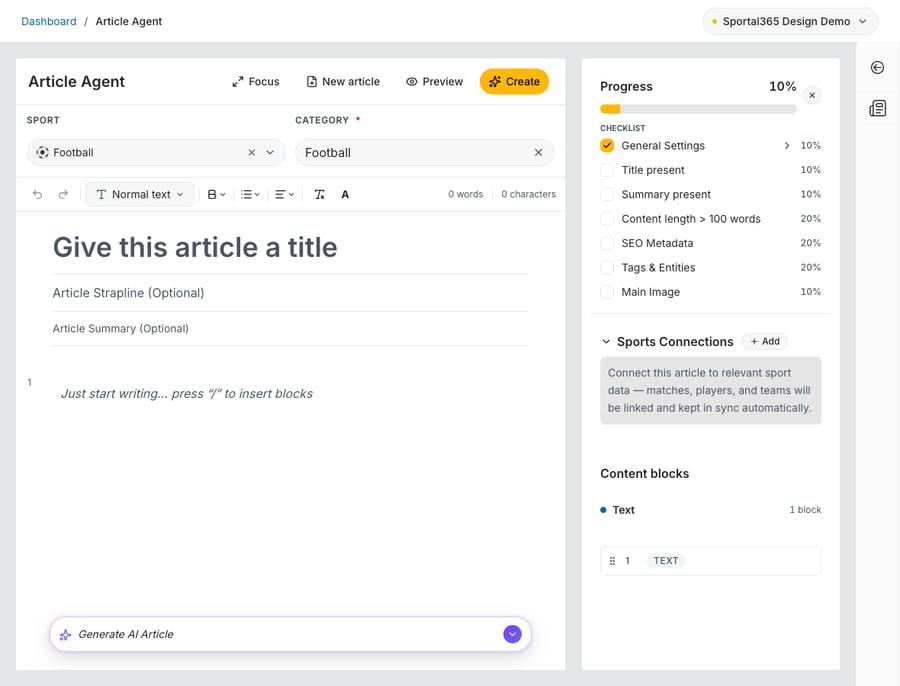Viewport: 900px width, 686px height.
Task: Toggle SEO Metadata checkbox
Action: pyautogui.click(x=607, y=243)
